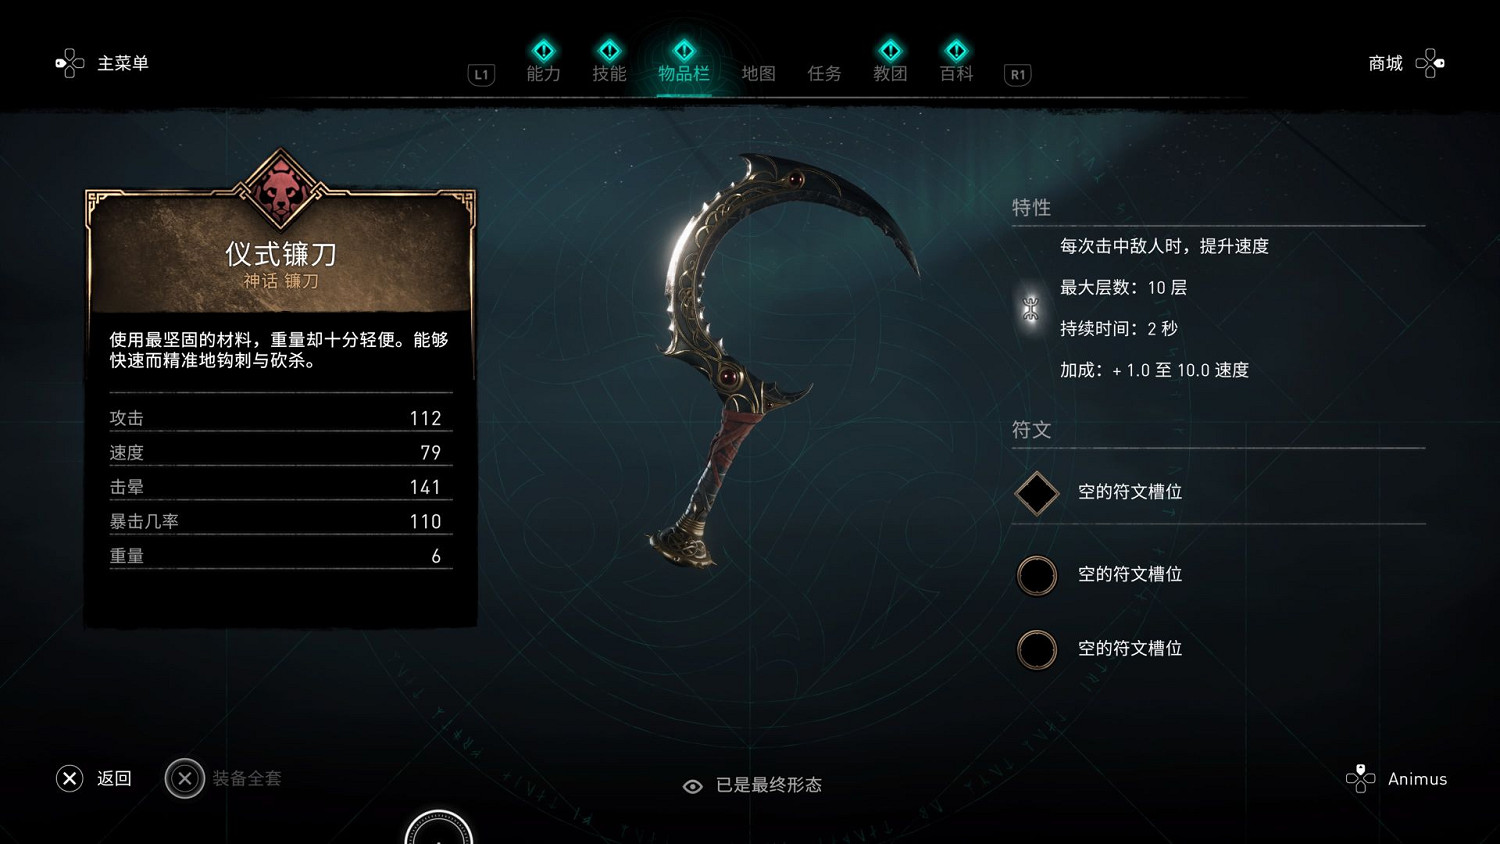Select the second round empty rune slot
This screenshot has width=1500, height=844.
[x=1037, y=575]
